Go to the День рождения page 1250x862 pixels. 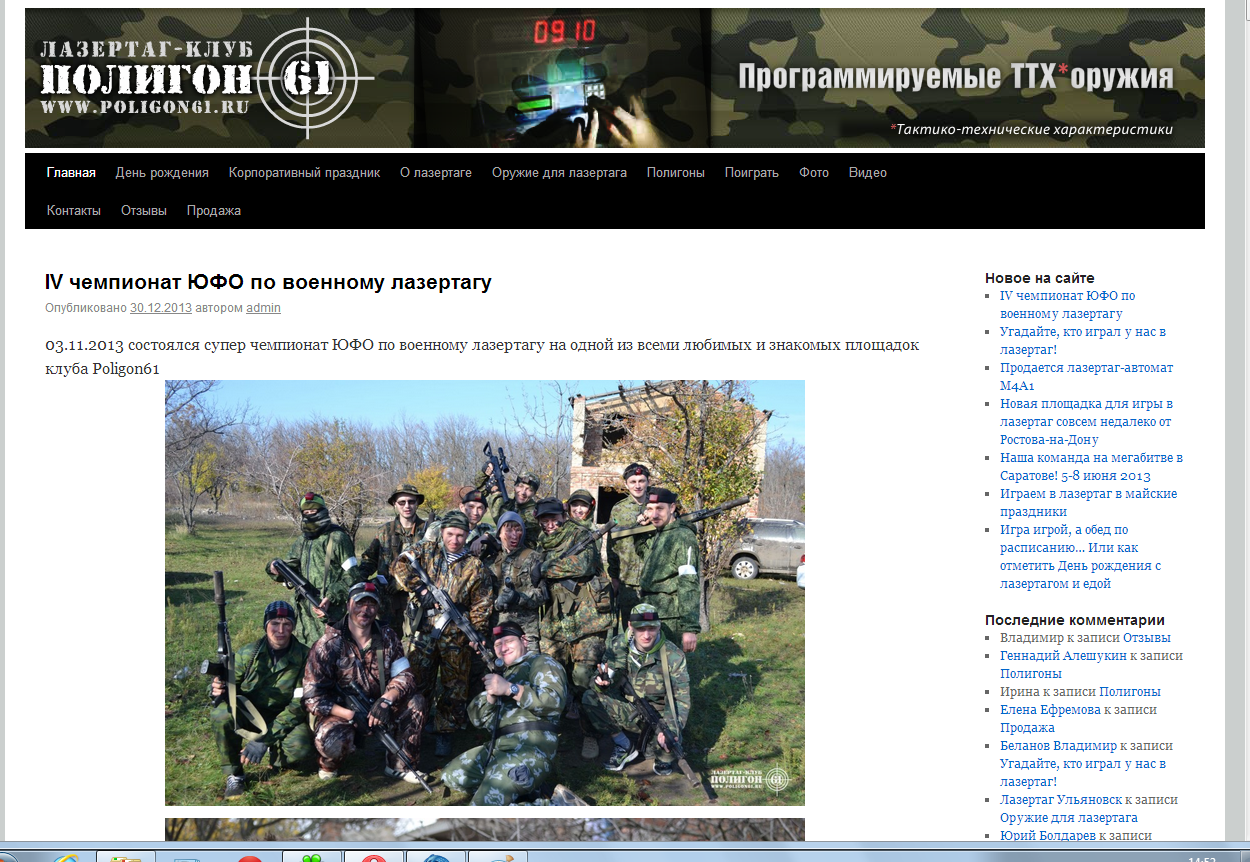[x=162, y=173]
